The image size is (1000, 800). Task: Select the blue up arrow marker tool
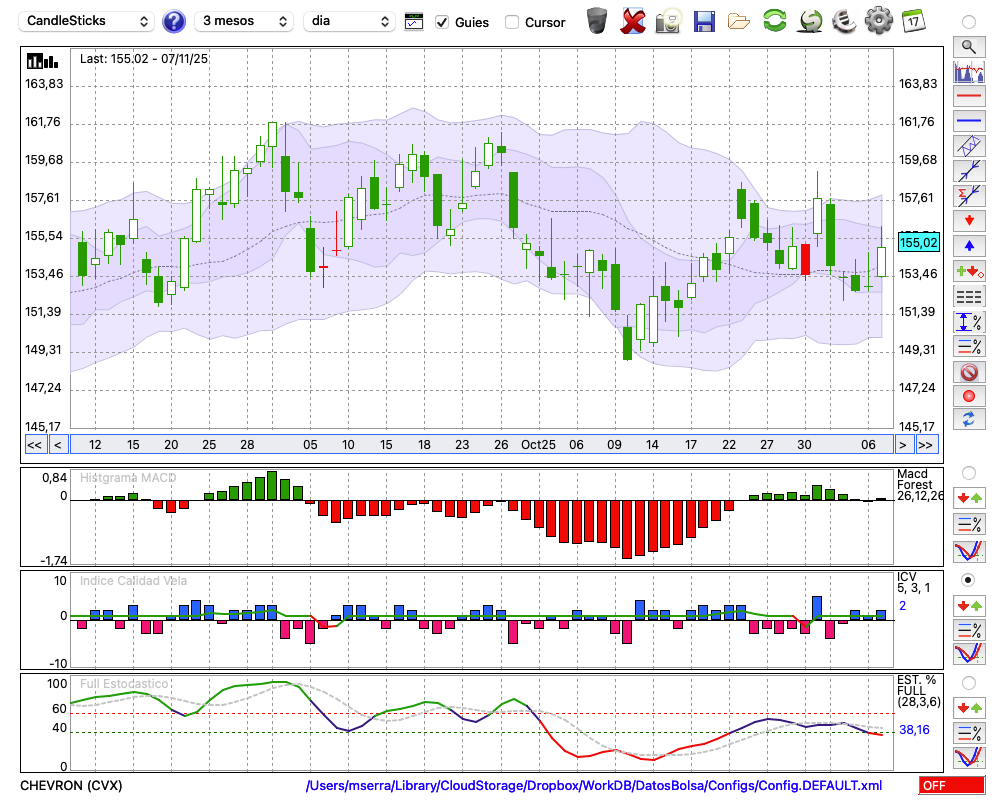tap(968, 246)
